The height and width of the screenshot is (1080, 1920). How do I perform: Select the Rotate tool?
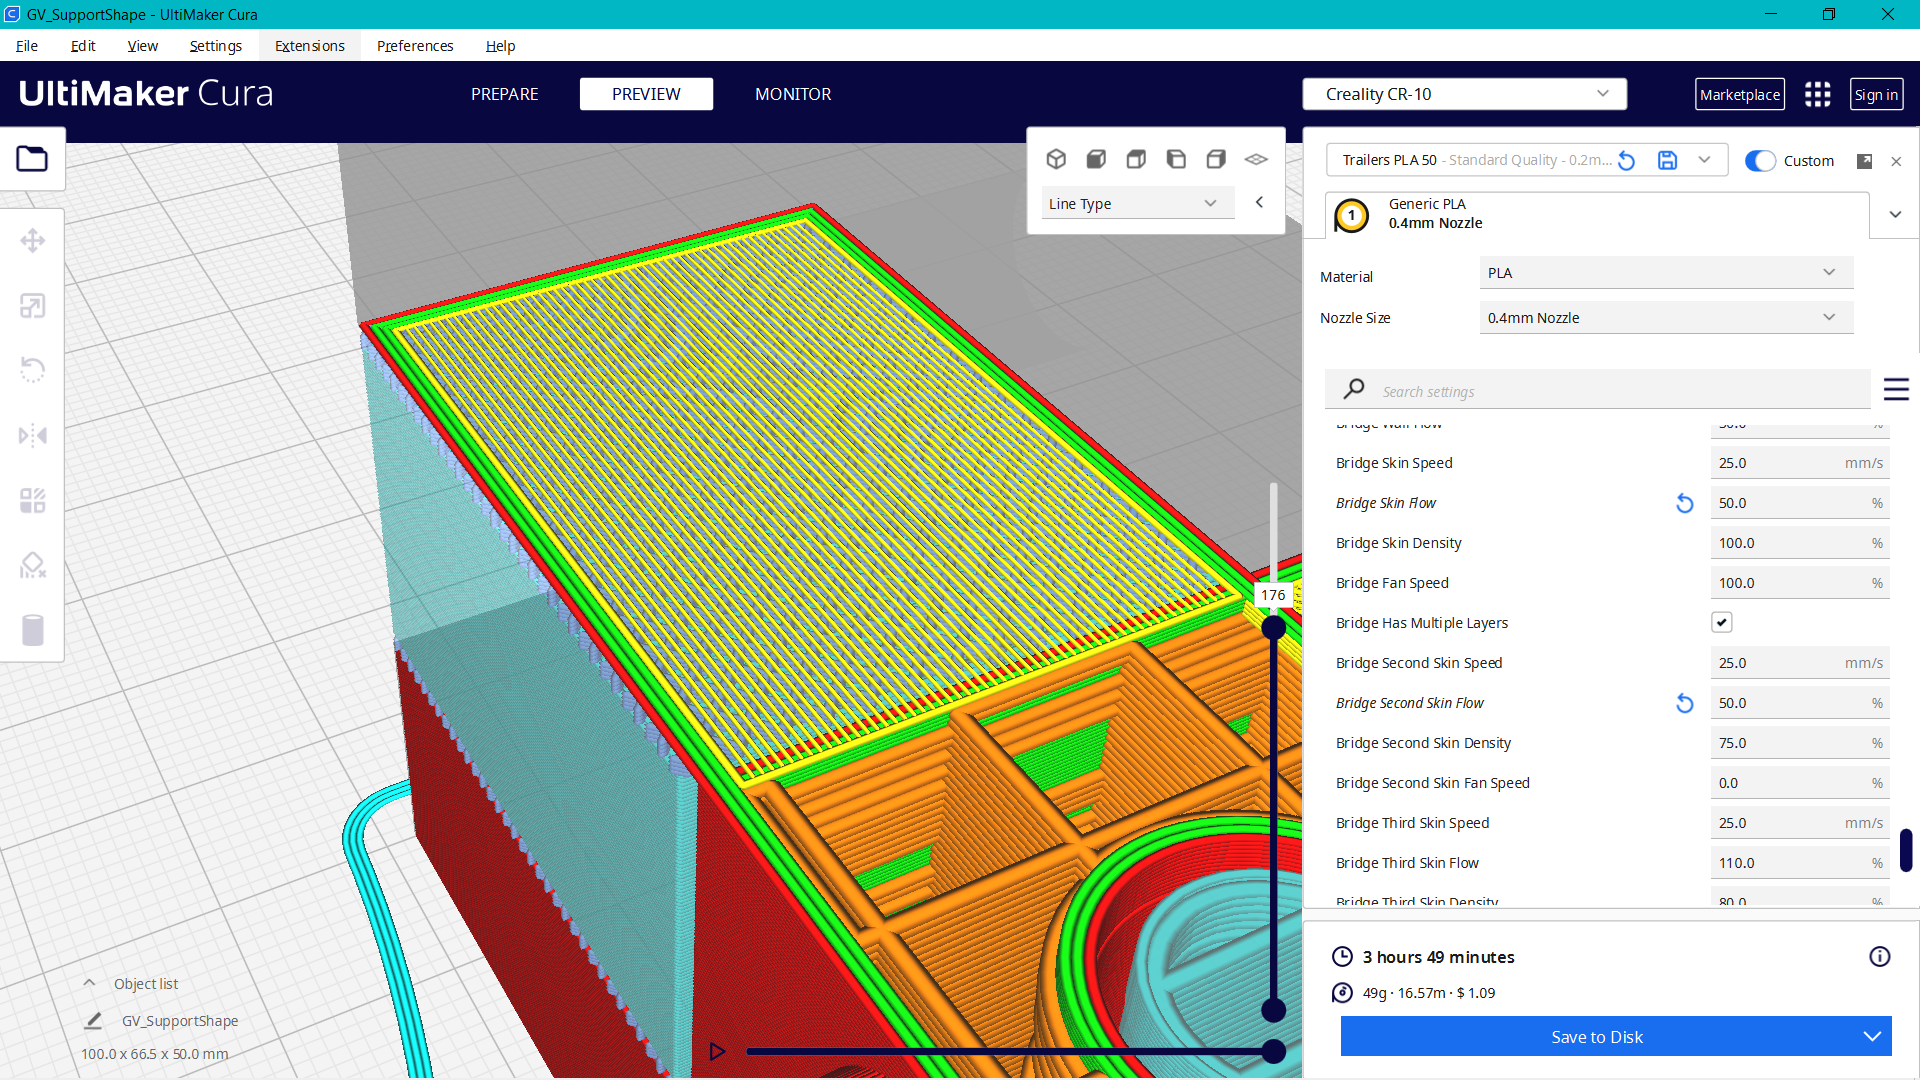coord(33,369)
